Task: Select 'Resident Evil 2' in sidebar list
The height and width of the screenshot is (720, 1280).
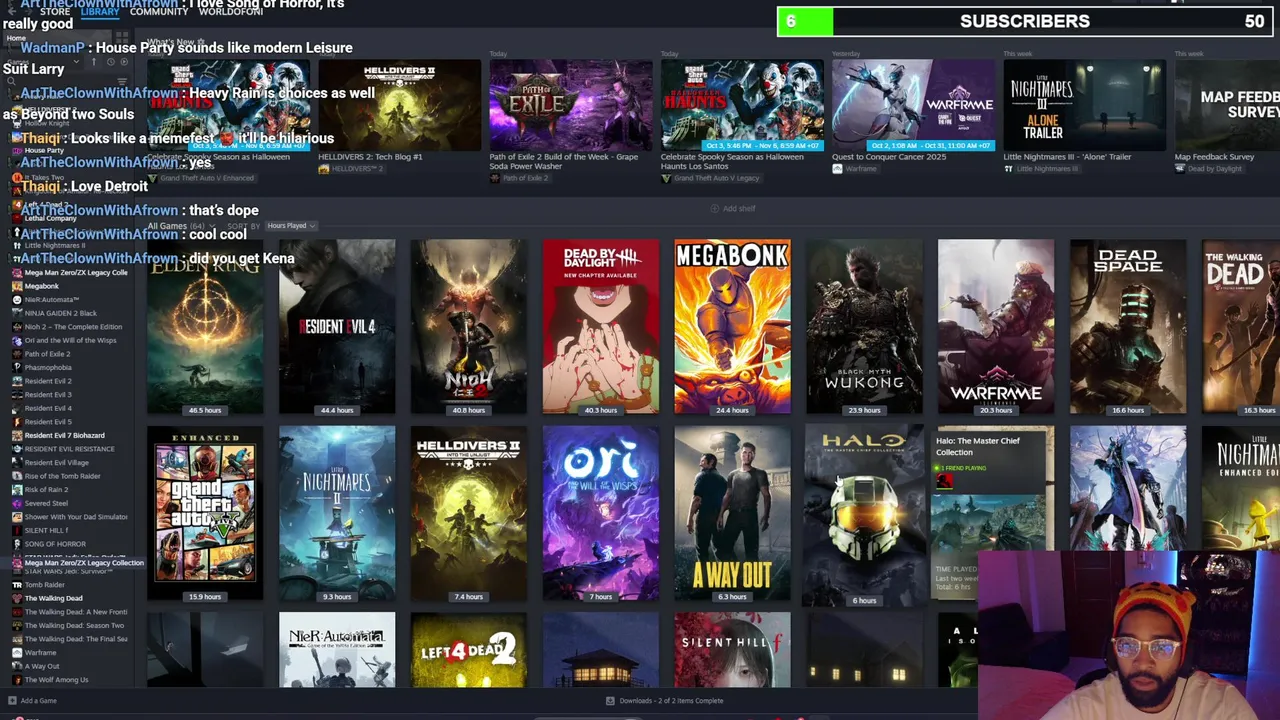Action: pyautogui.click(x=48, y=381)
